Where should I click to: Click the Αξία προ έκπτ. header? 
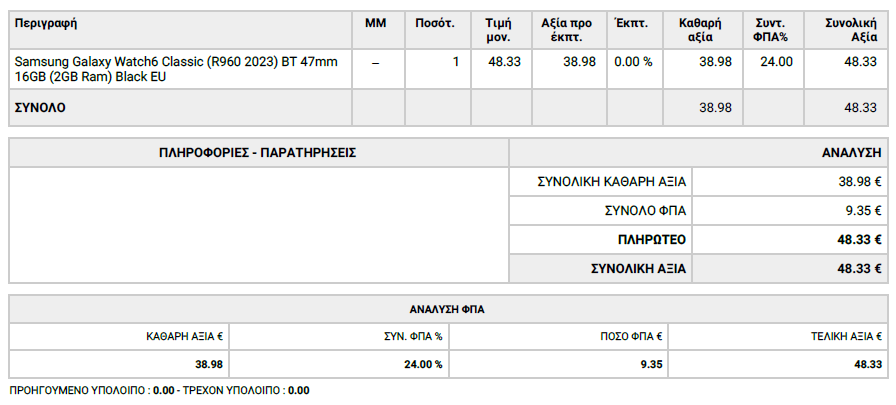point(569,30)
